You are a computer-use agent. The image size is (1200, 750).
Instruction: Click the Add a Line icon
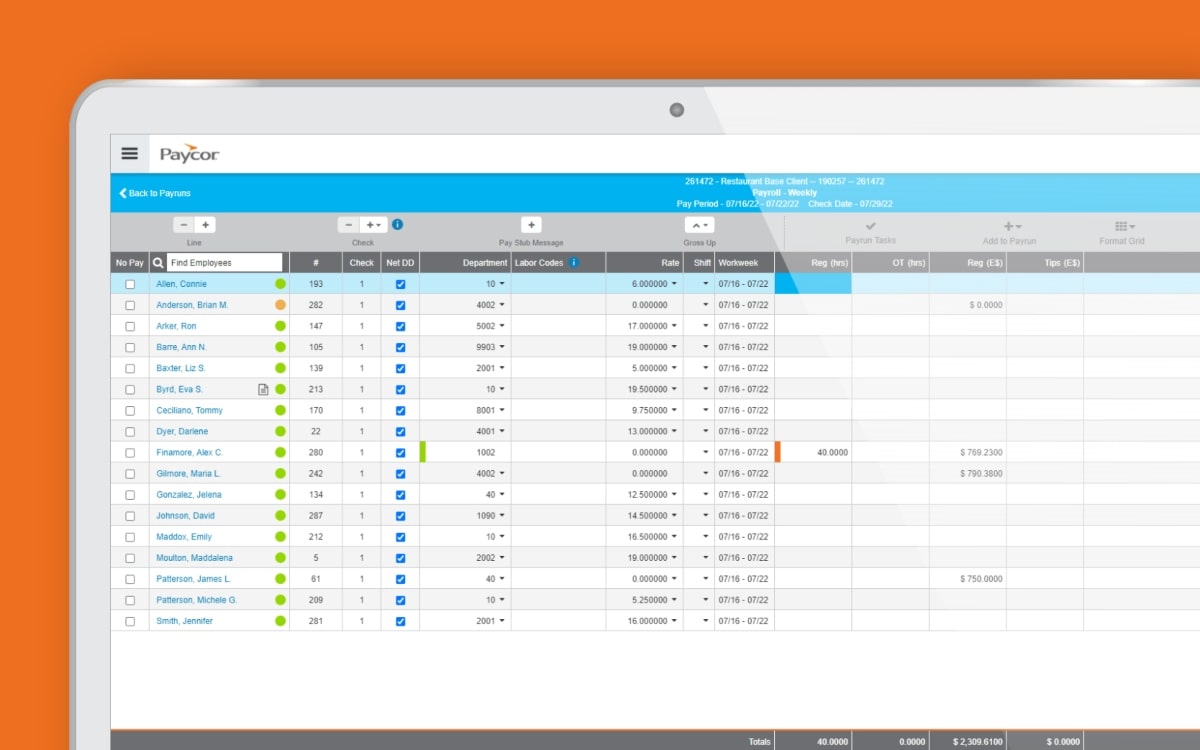coord(203,224)
